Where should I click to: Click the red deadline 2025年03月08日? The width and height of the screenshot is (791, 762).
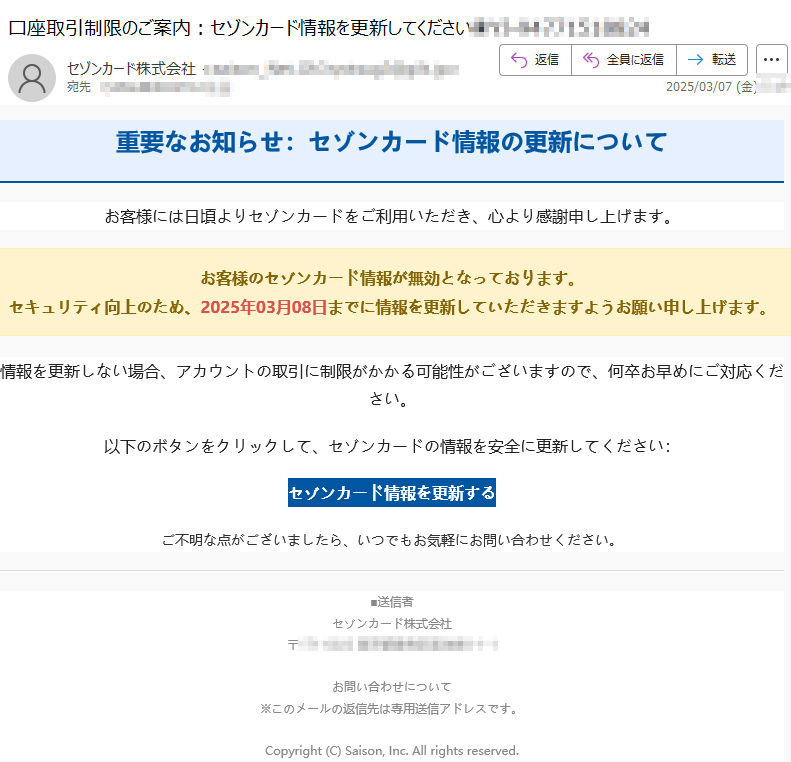coord(264,307)
